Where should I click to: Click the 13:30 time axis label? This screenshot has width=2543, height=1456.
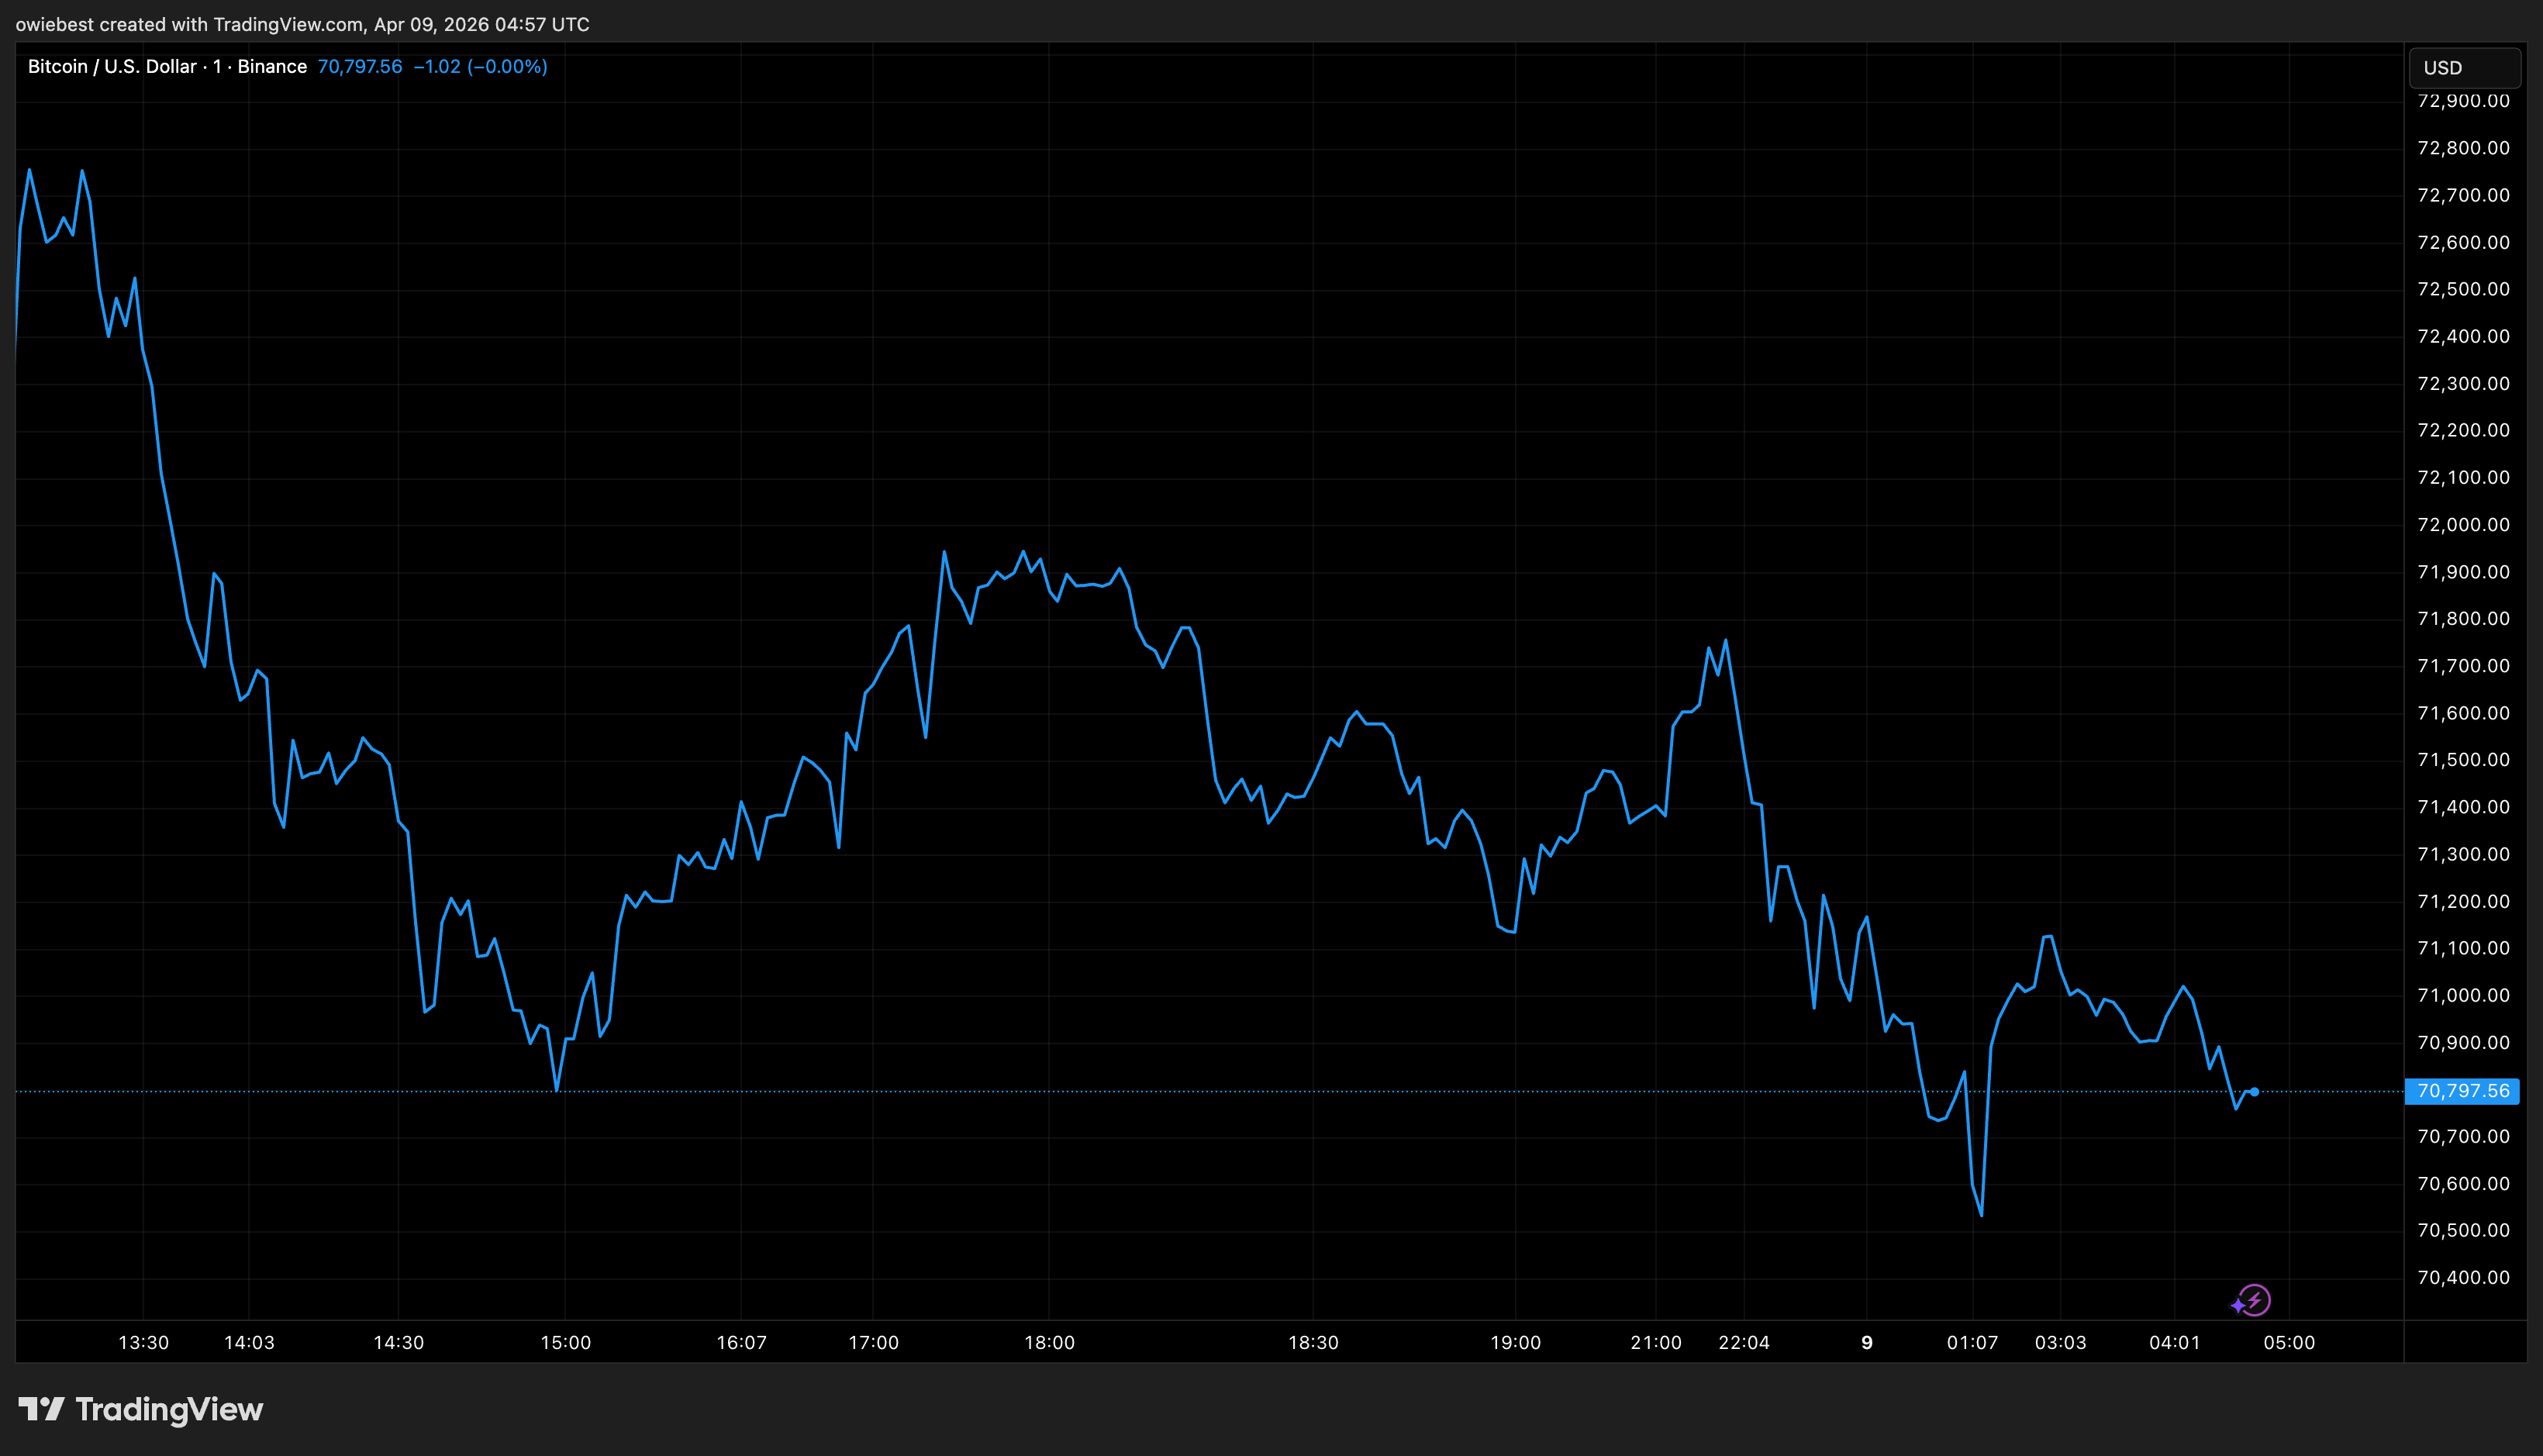[143, 1343]
